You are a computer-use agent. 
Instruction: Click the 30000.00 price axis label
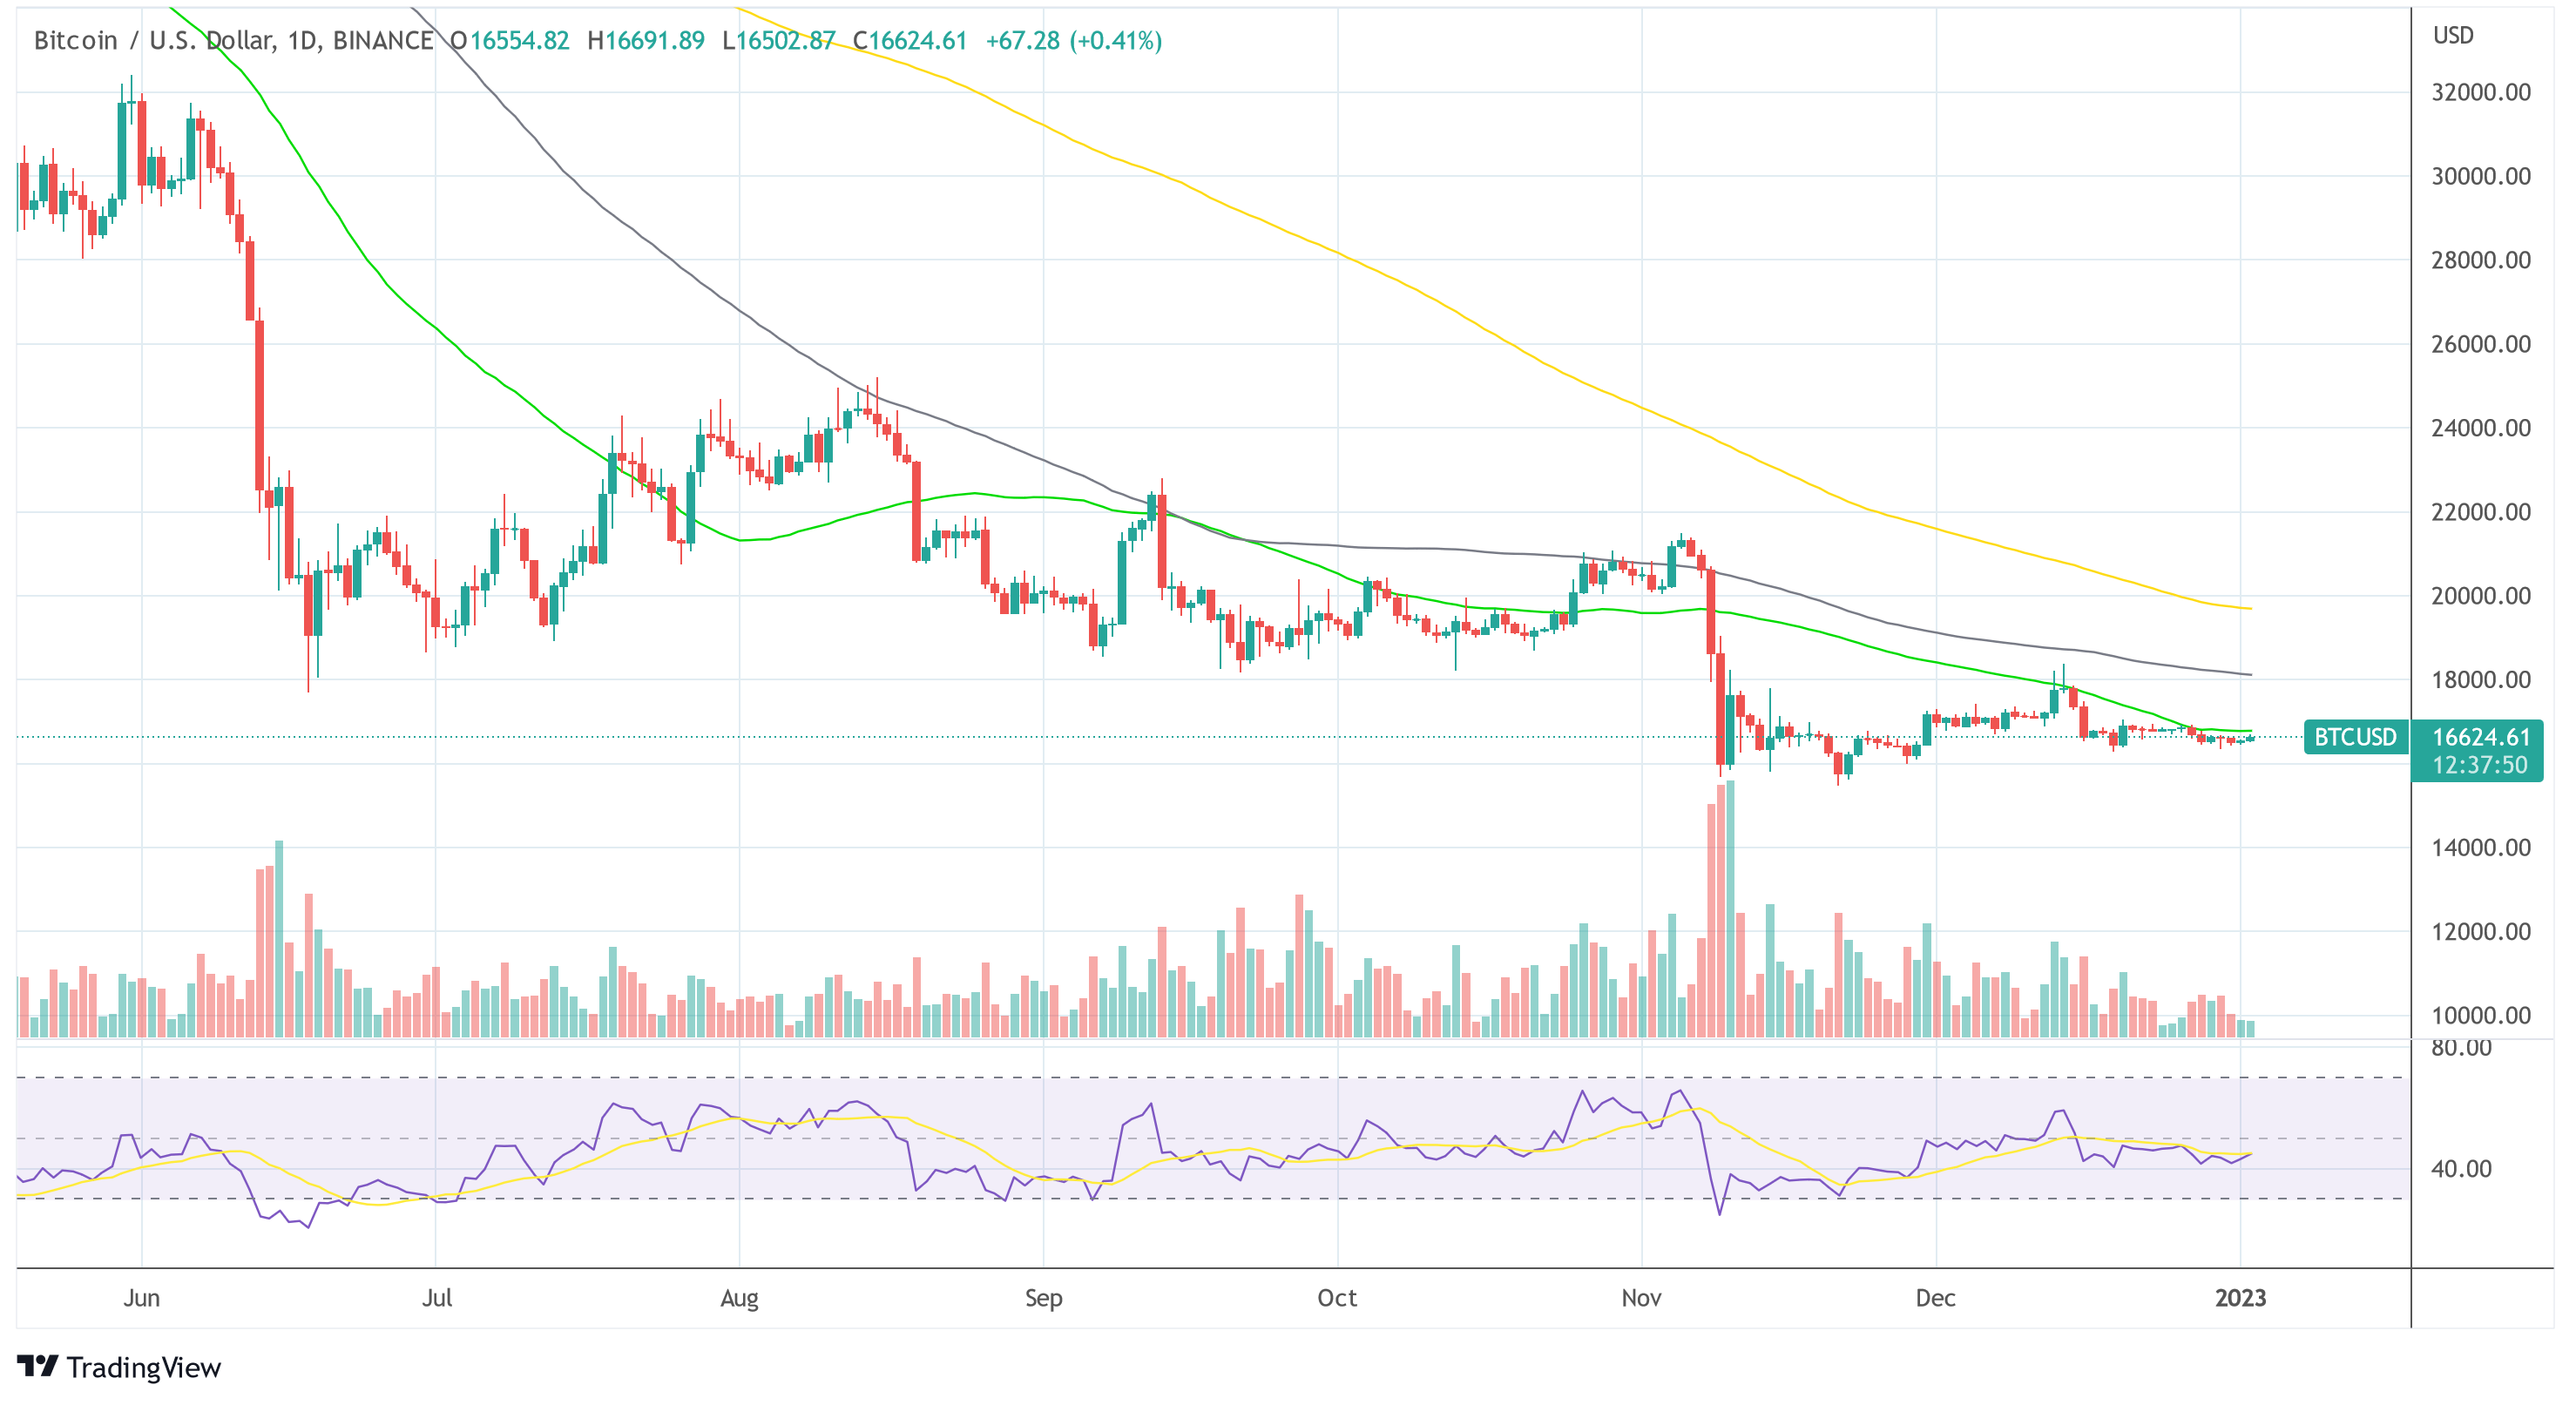click(x=2481, y=176)
